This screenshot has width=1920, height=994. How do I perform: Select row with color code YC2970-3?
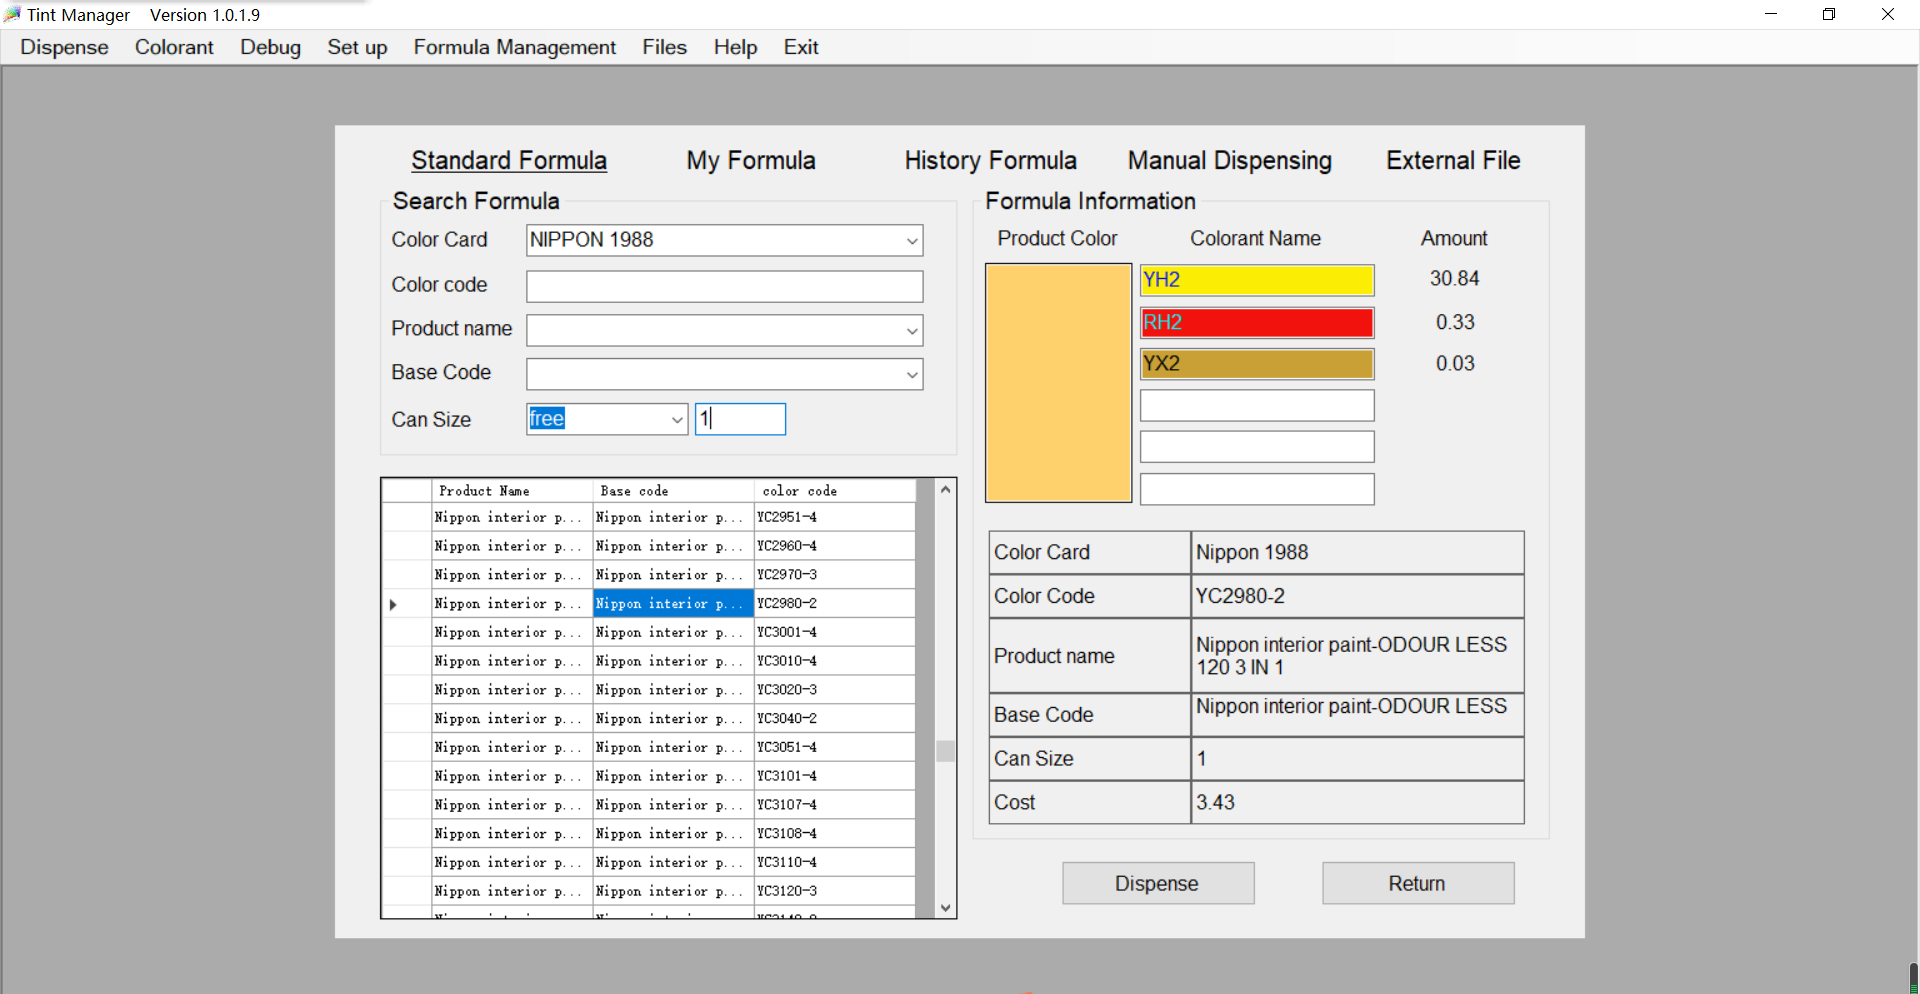(x=648, y=575)
